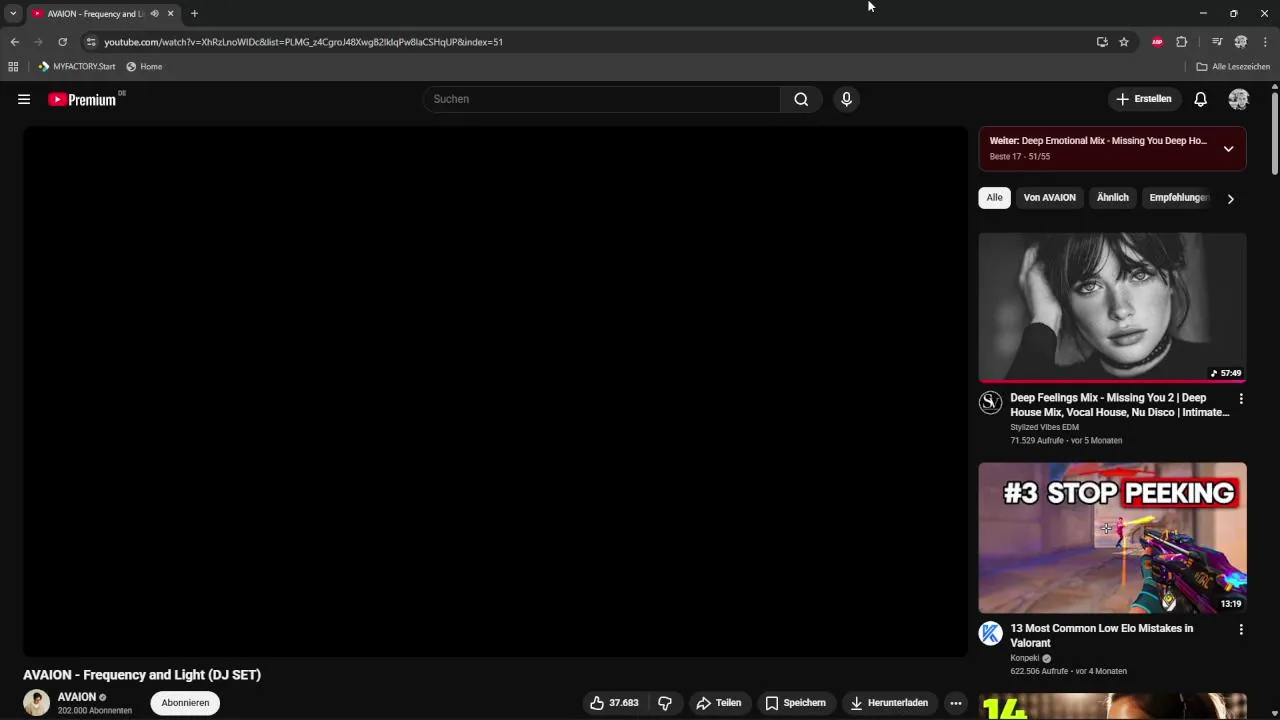Go to YouTube Premium home logo
This screenshot has width=1280, height=720.
[84, 99]
